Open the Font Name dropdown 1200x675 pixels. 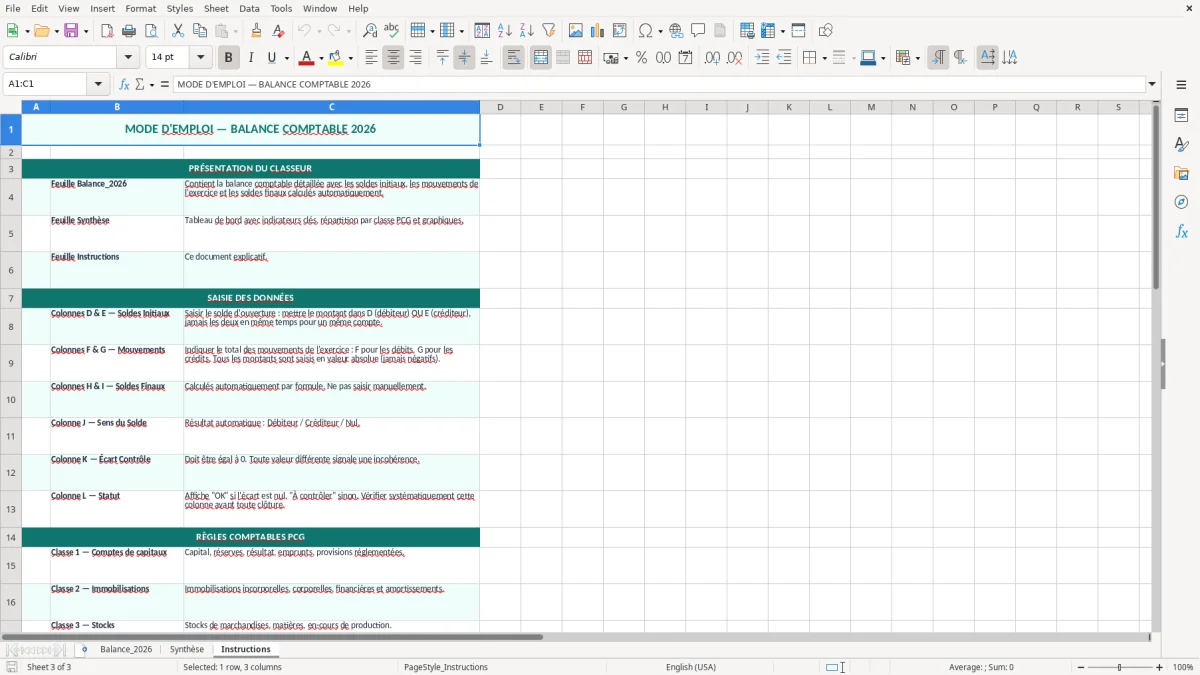coord(128,57)
